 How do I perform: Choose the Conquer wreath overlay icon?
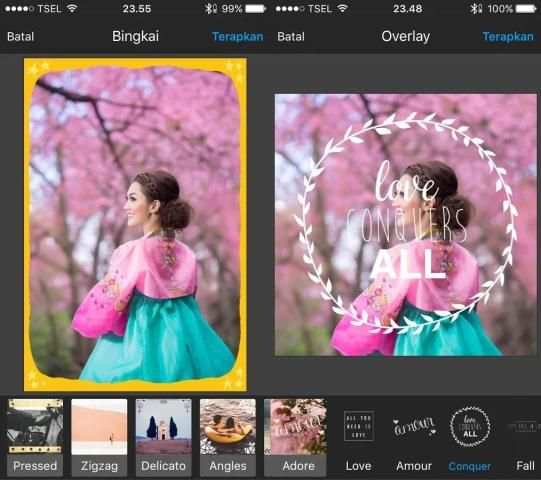click(x=470, y=427)
